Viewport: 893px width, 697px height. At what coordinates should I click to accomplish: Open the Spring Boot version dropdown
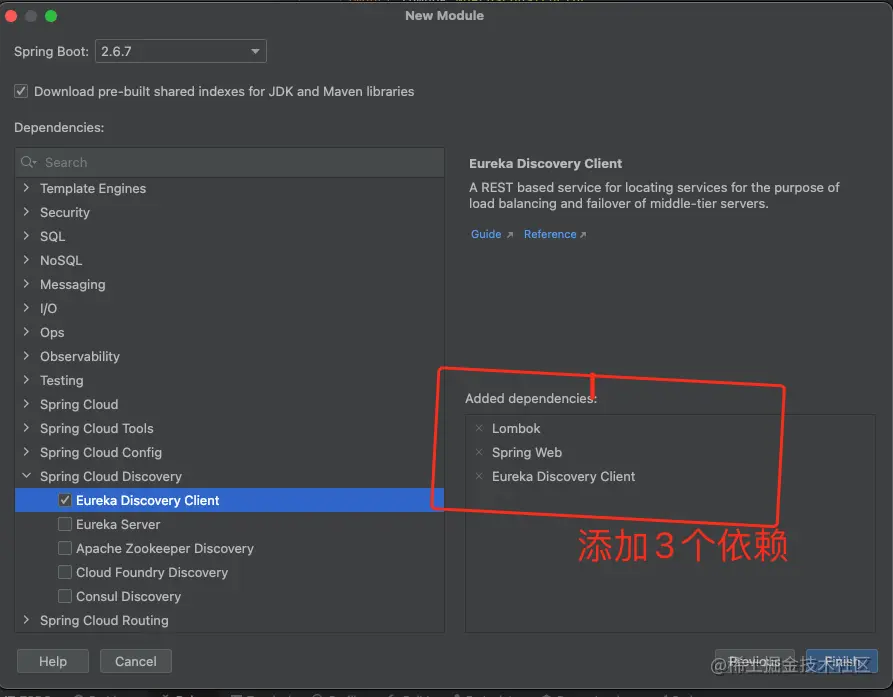tap(181, 51)
